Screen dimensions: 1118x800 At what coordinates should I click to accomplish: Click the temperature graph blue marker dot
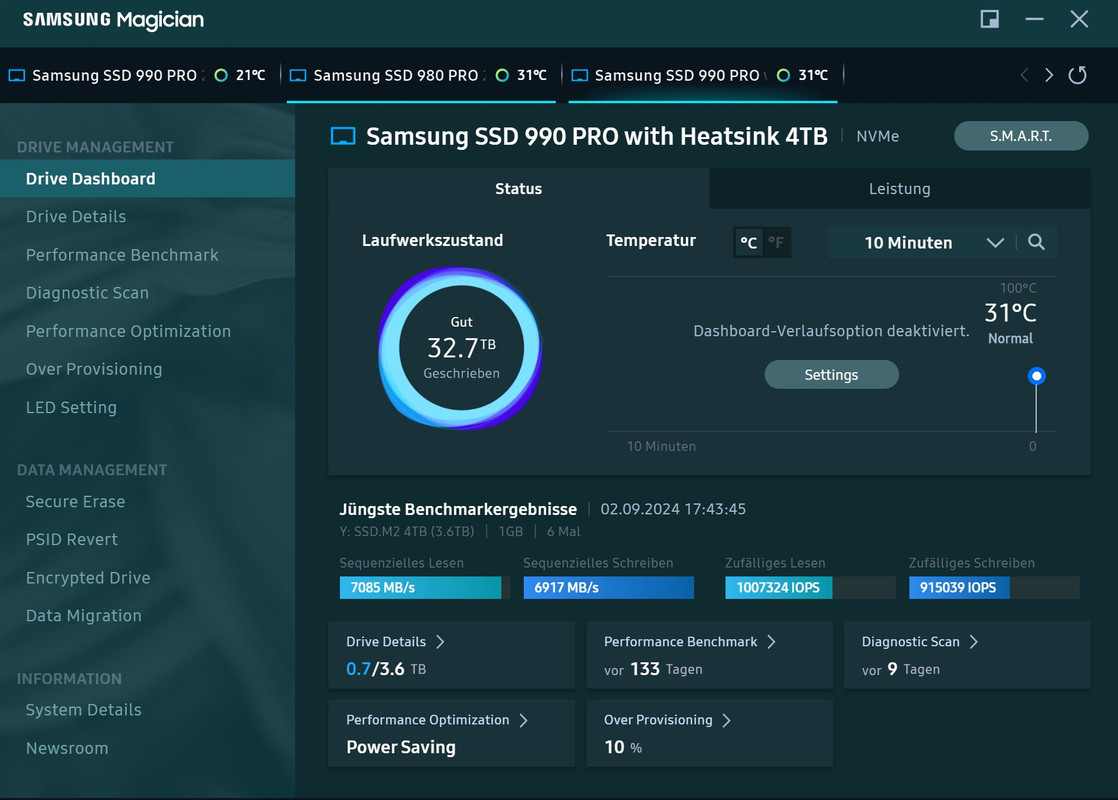click(1037, 376)
